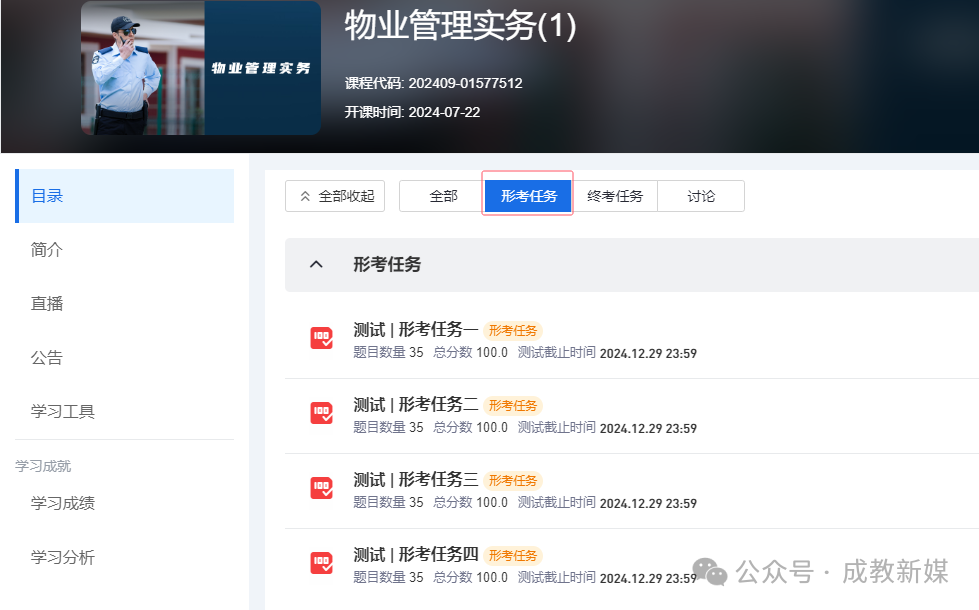Image resolution: width=979 pixels, height=610 pixels.
Task: Switch to the 全部 filter tab
Action: [x=443, y=196]
